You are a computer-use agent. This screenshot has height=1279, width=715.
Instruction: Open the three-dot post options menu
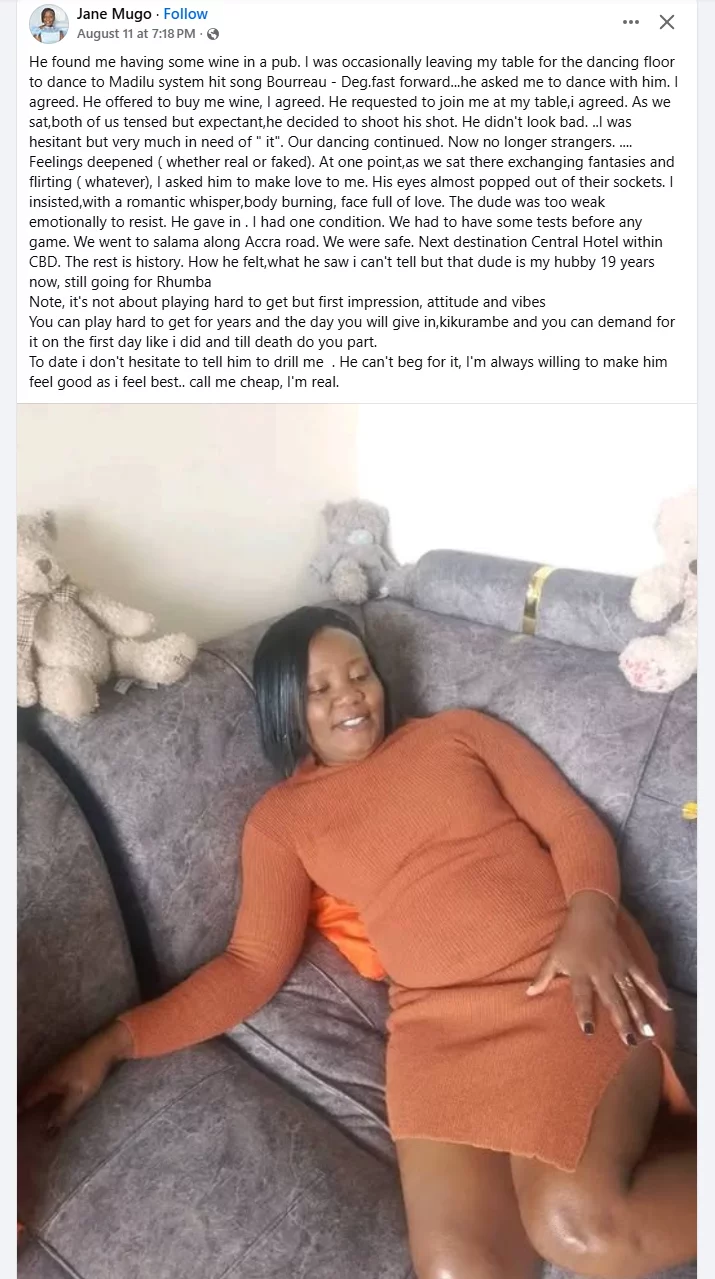(x=630, y=22)
